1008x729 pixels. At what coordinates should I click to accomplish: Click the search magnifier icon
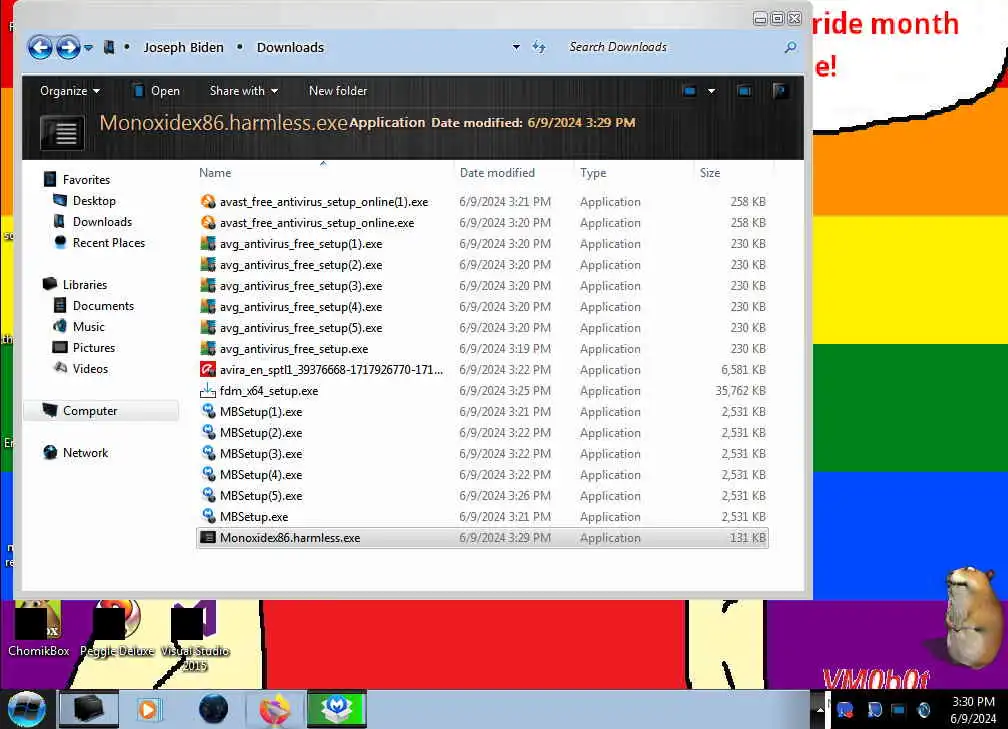coord(791,47)
